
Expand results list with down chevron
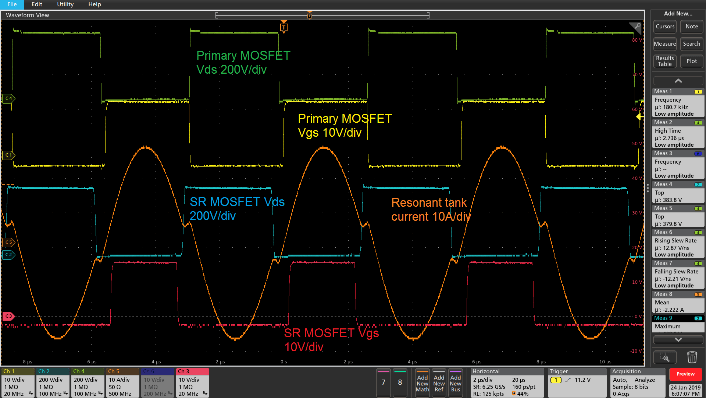678,339
